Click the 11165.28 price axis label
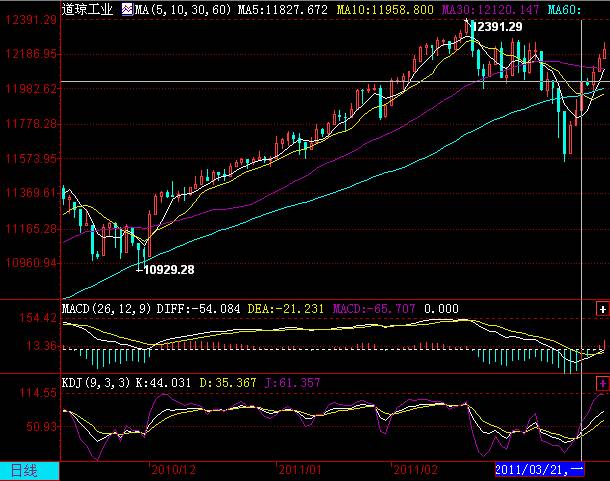 tap(31, 228)
